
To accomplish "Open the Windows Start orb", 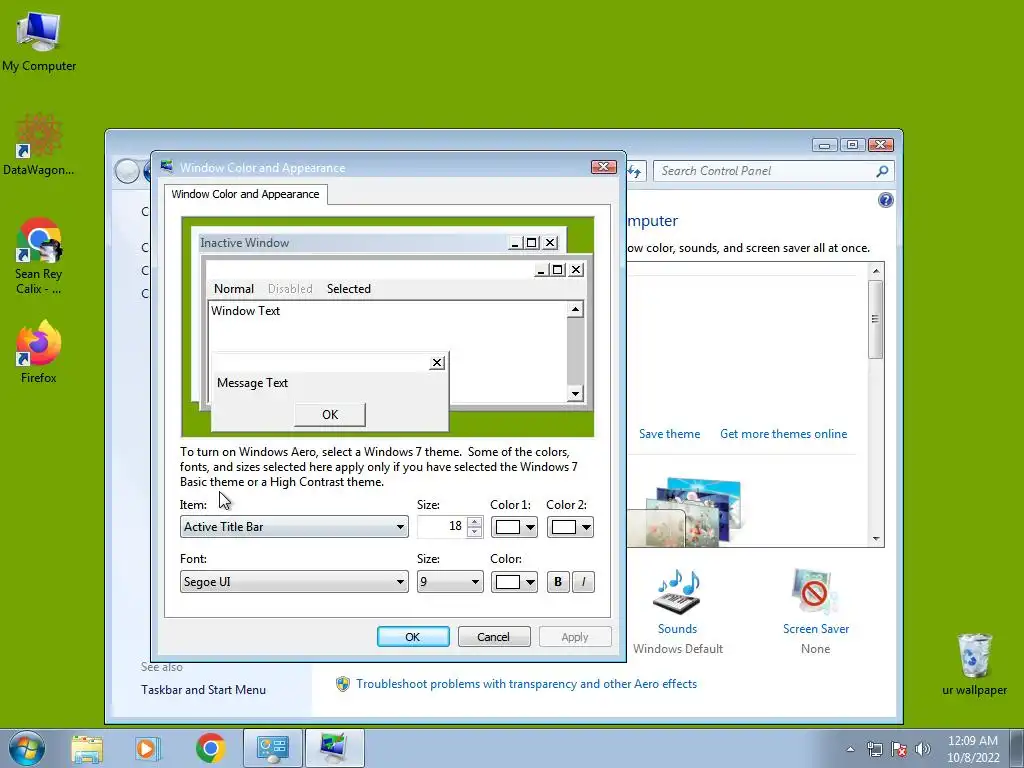I will coord(27,748).
